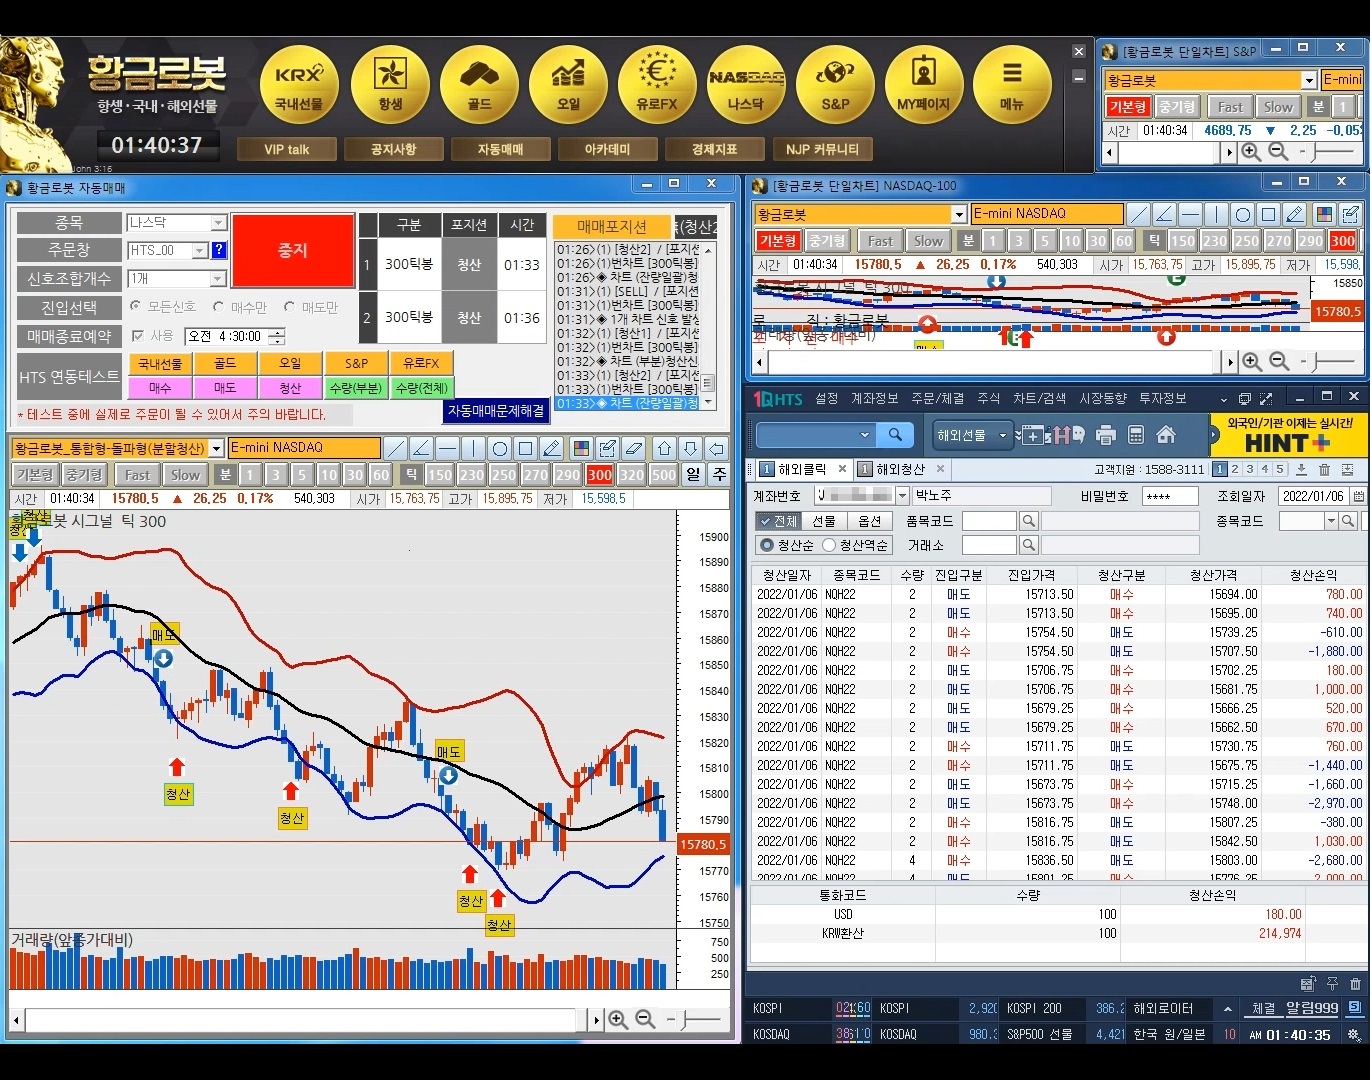Open the 계좌번호 account dropdown
1372x1080 pixels.
pos(902,496)
